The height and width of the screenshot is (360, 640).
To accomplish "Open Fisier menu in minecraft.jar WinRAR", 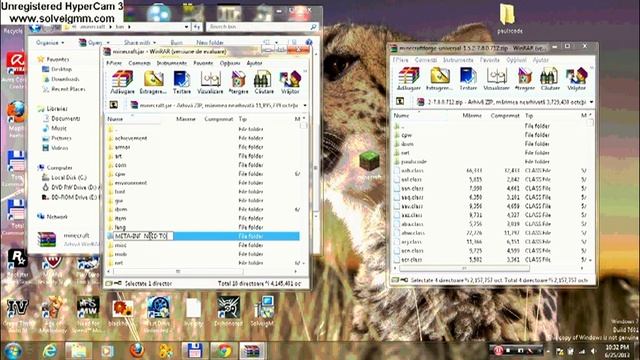I will [x=114, y=63].
